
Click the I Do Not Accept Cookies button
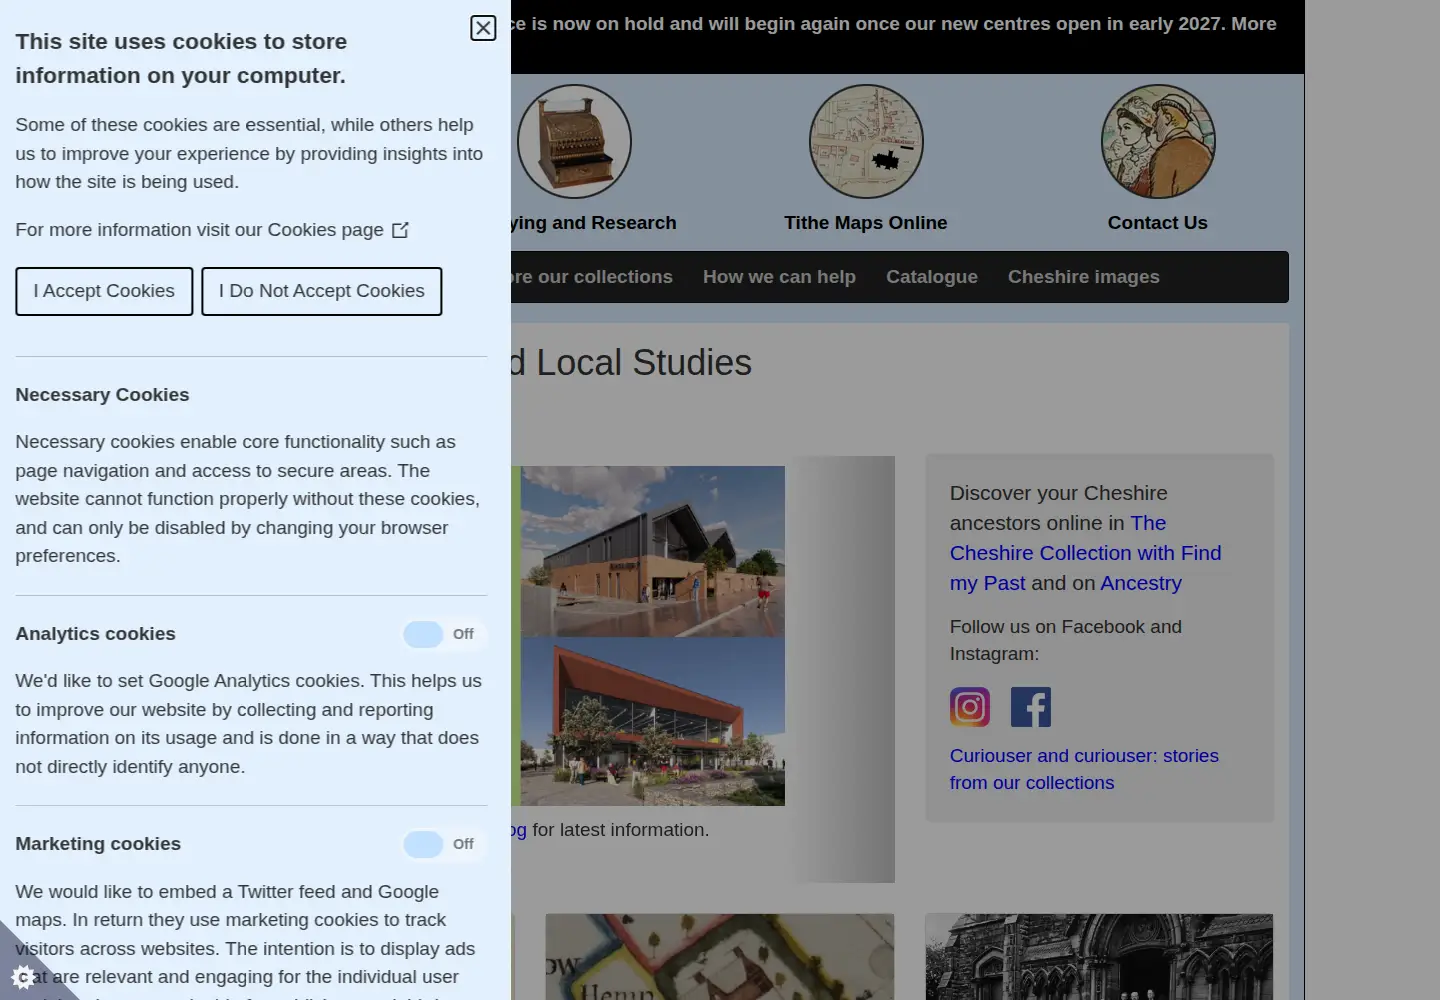tap(322, 291)
